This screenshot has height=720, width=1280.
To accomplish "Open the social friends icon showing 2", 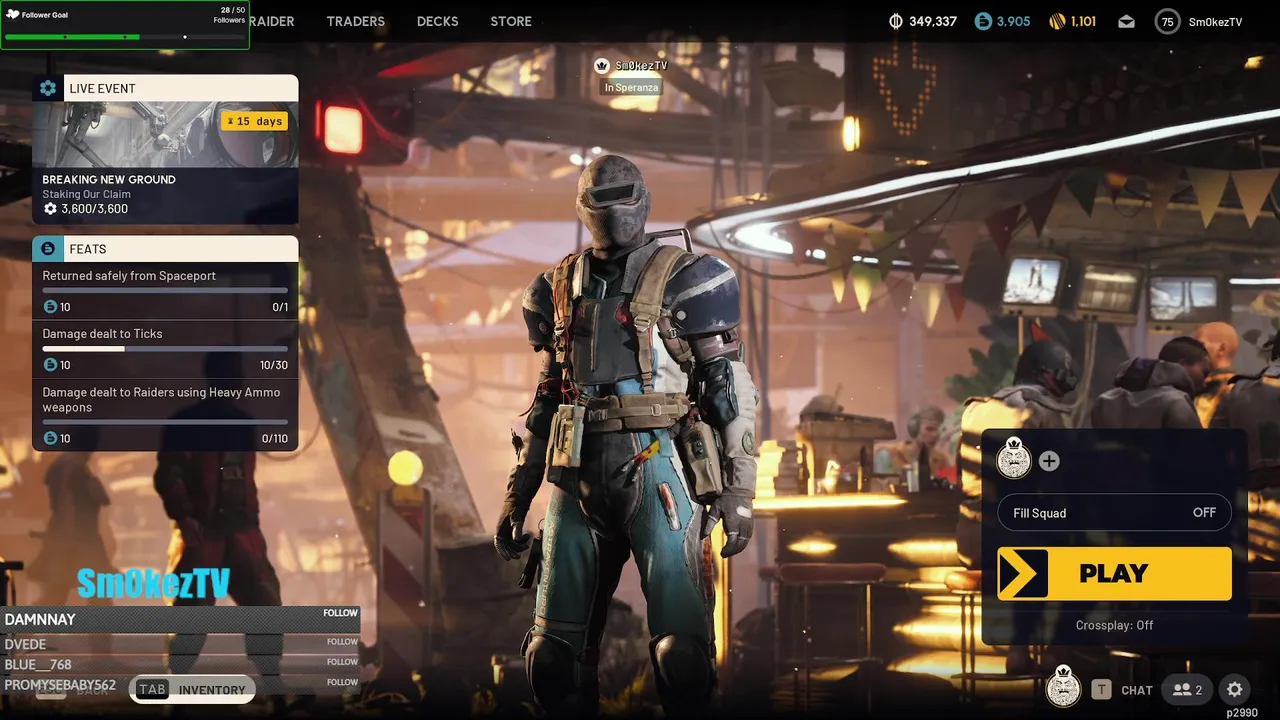I will (1188, 689).
